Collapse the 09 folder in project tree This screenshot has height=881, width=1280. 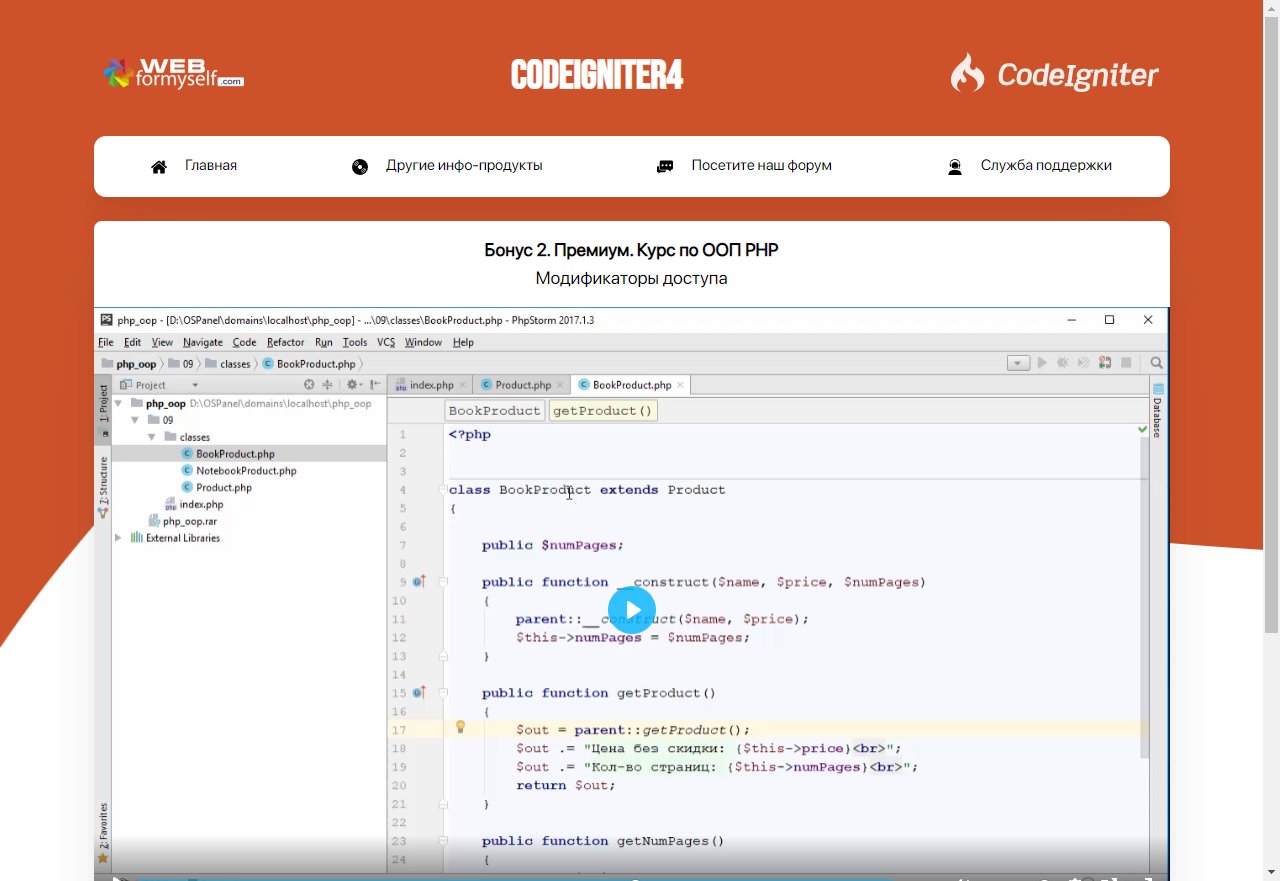[135, 421]
